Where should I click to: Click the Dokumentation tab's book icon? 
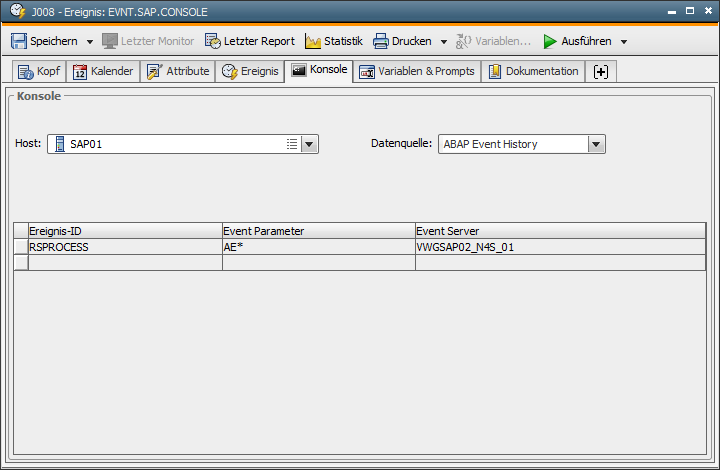coord(495,72)
